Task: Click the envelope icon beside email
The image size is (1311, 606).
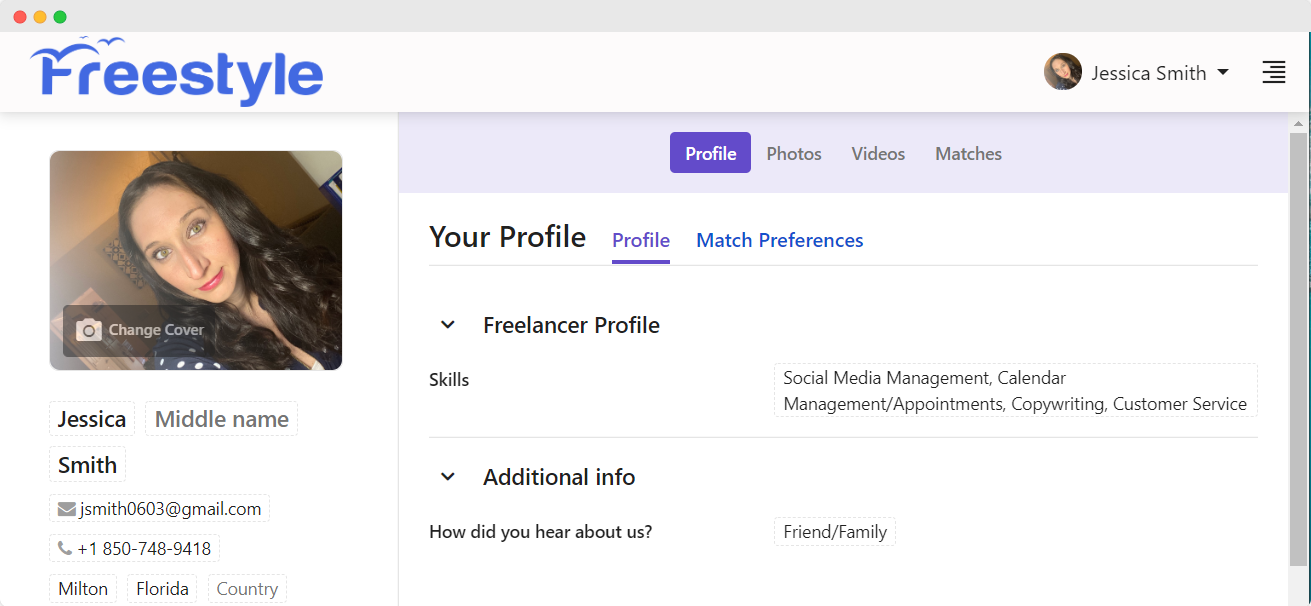Action: (67, 509)
